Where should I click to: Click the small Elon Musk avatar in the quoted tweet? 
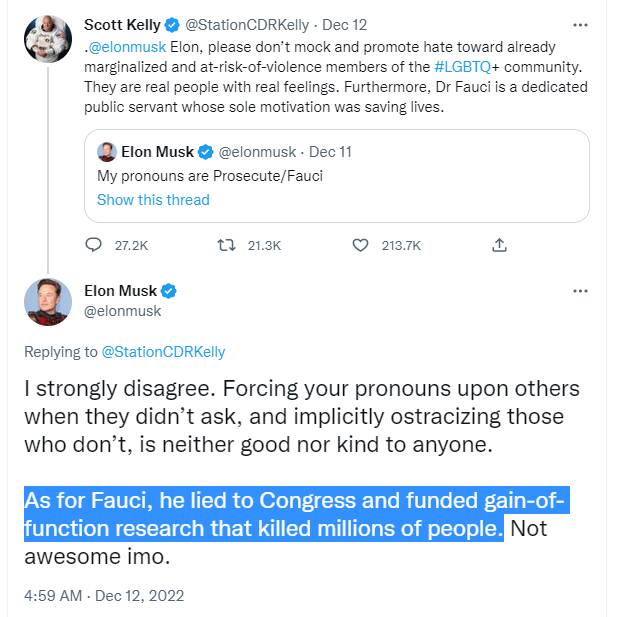pyautogui.click(x=107, y=152)
